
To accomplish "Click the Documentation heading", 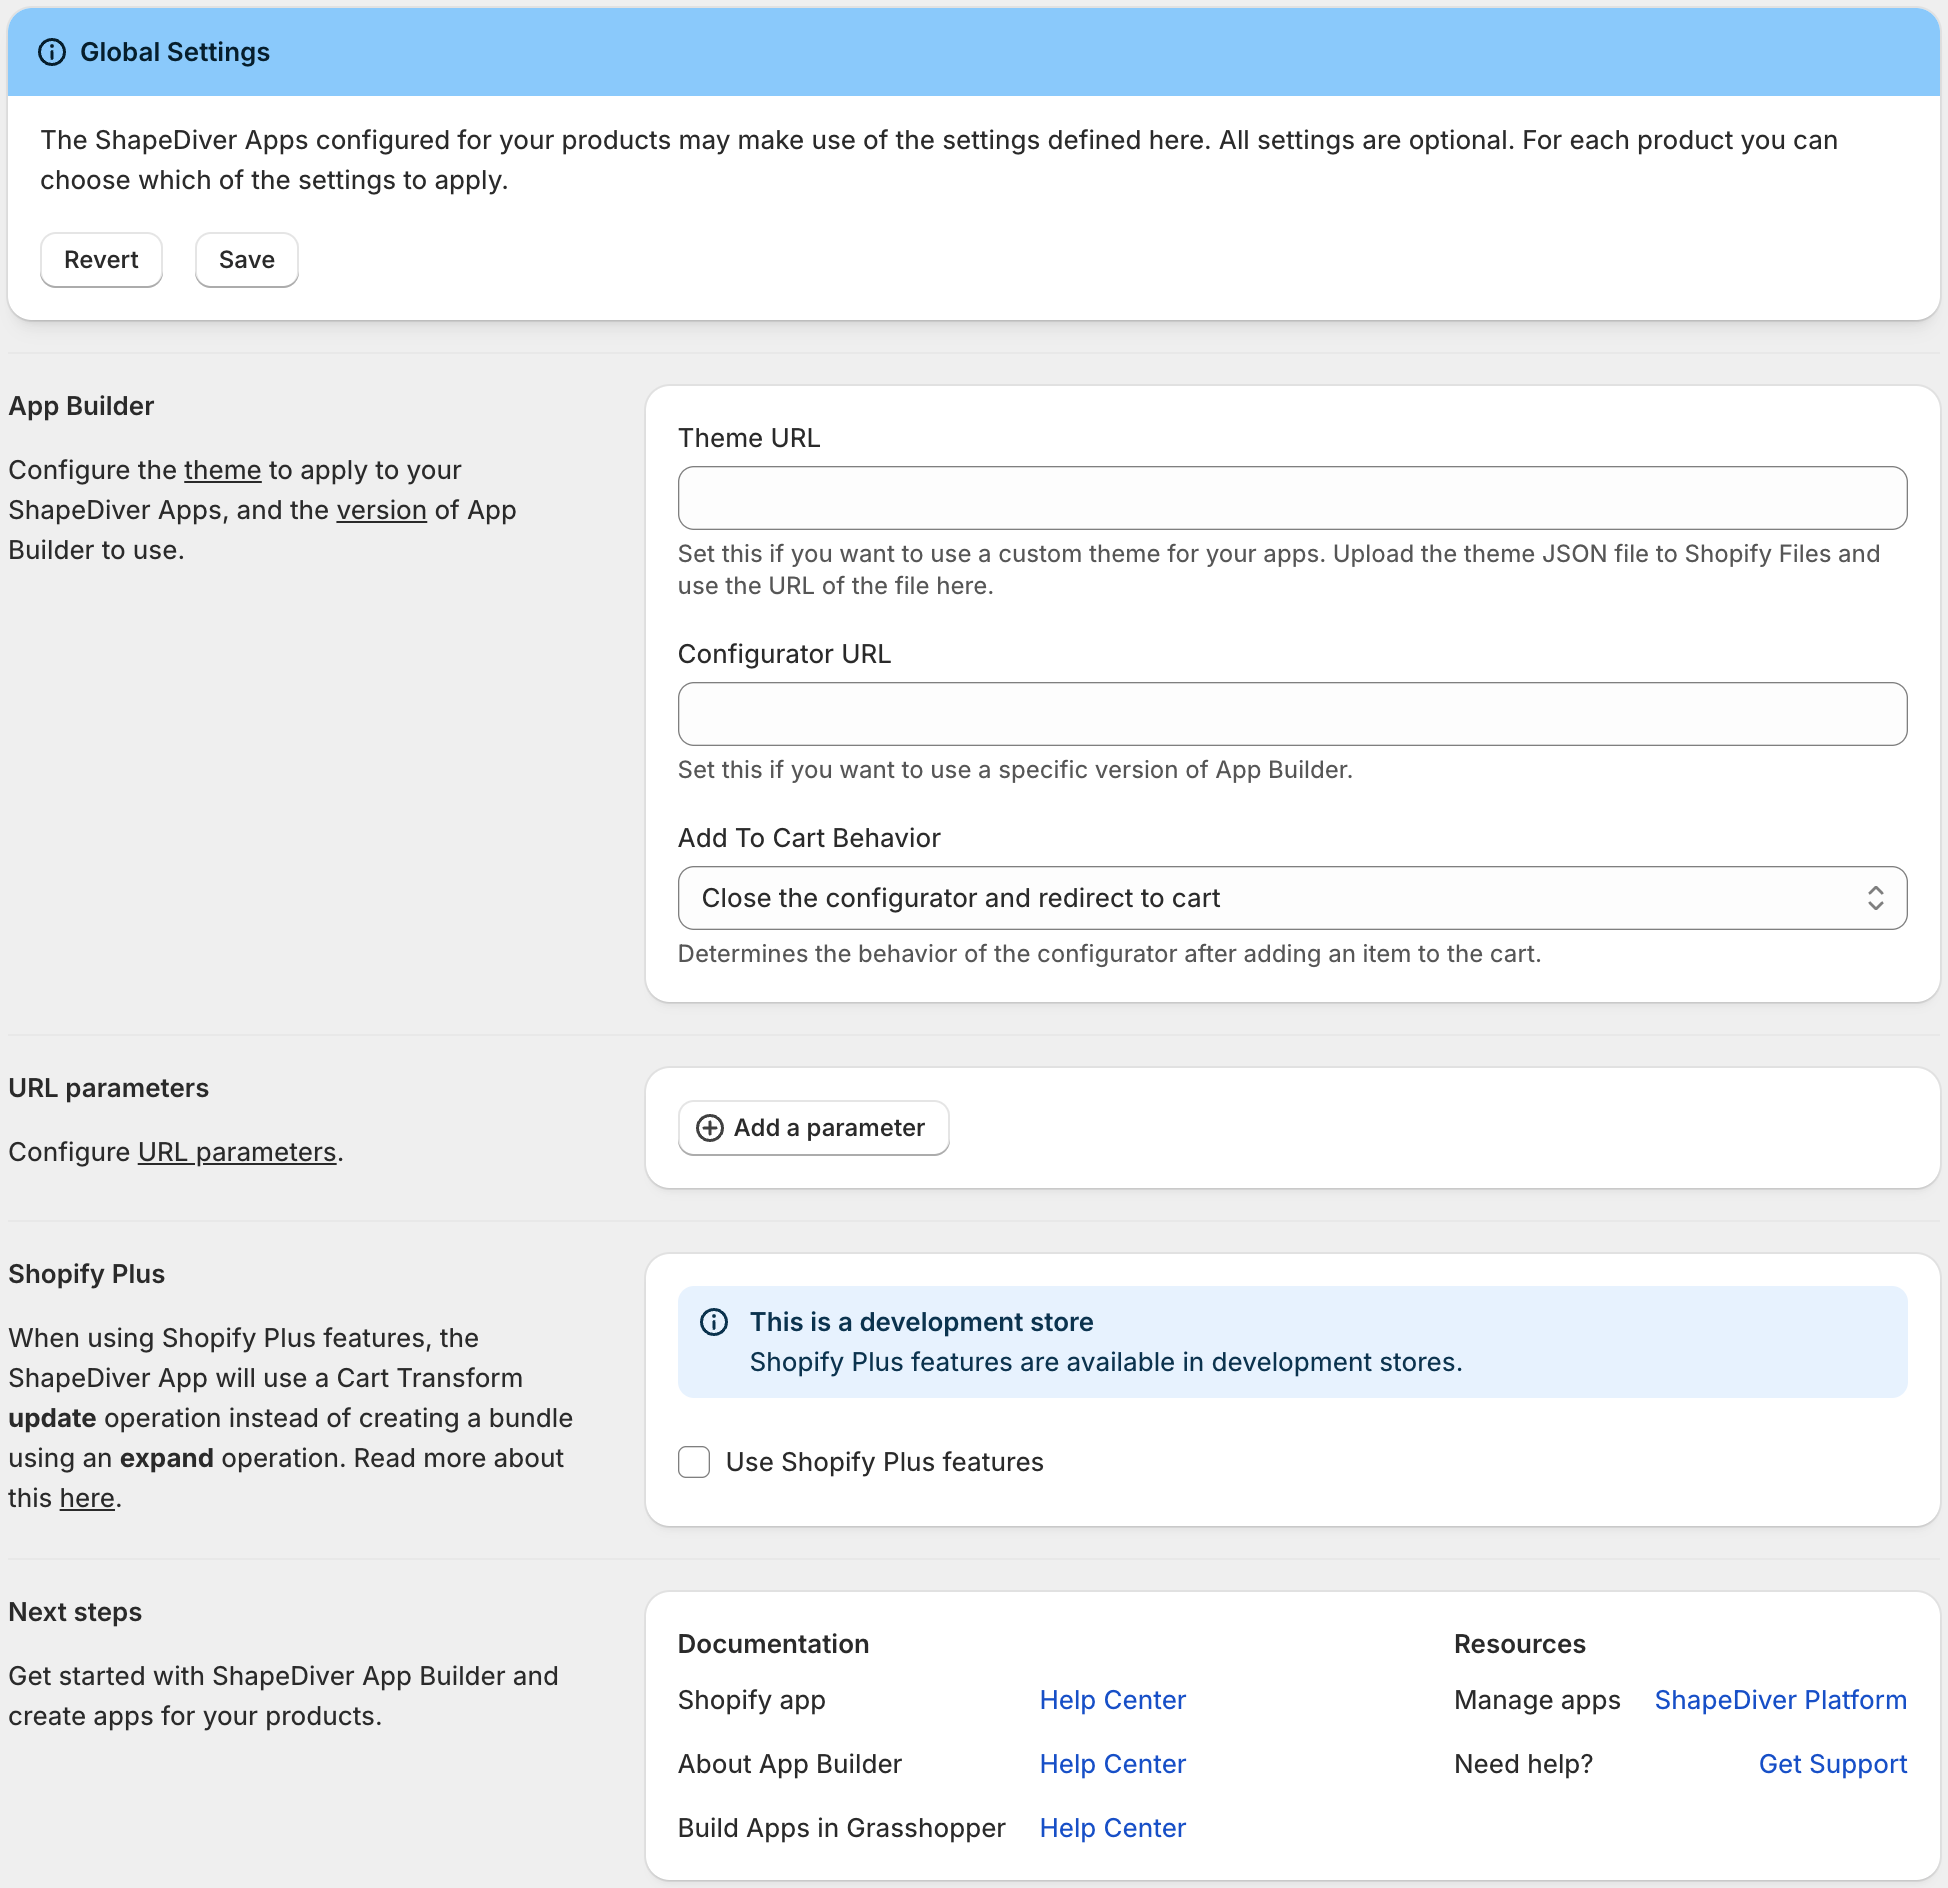I will (x=774, y=1644).
